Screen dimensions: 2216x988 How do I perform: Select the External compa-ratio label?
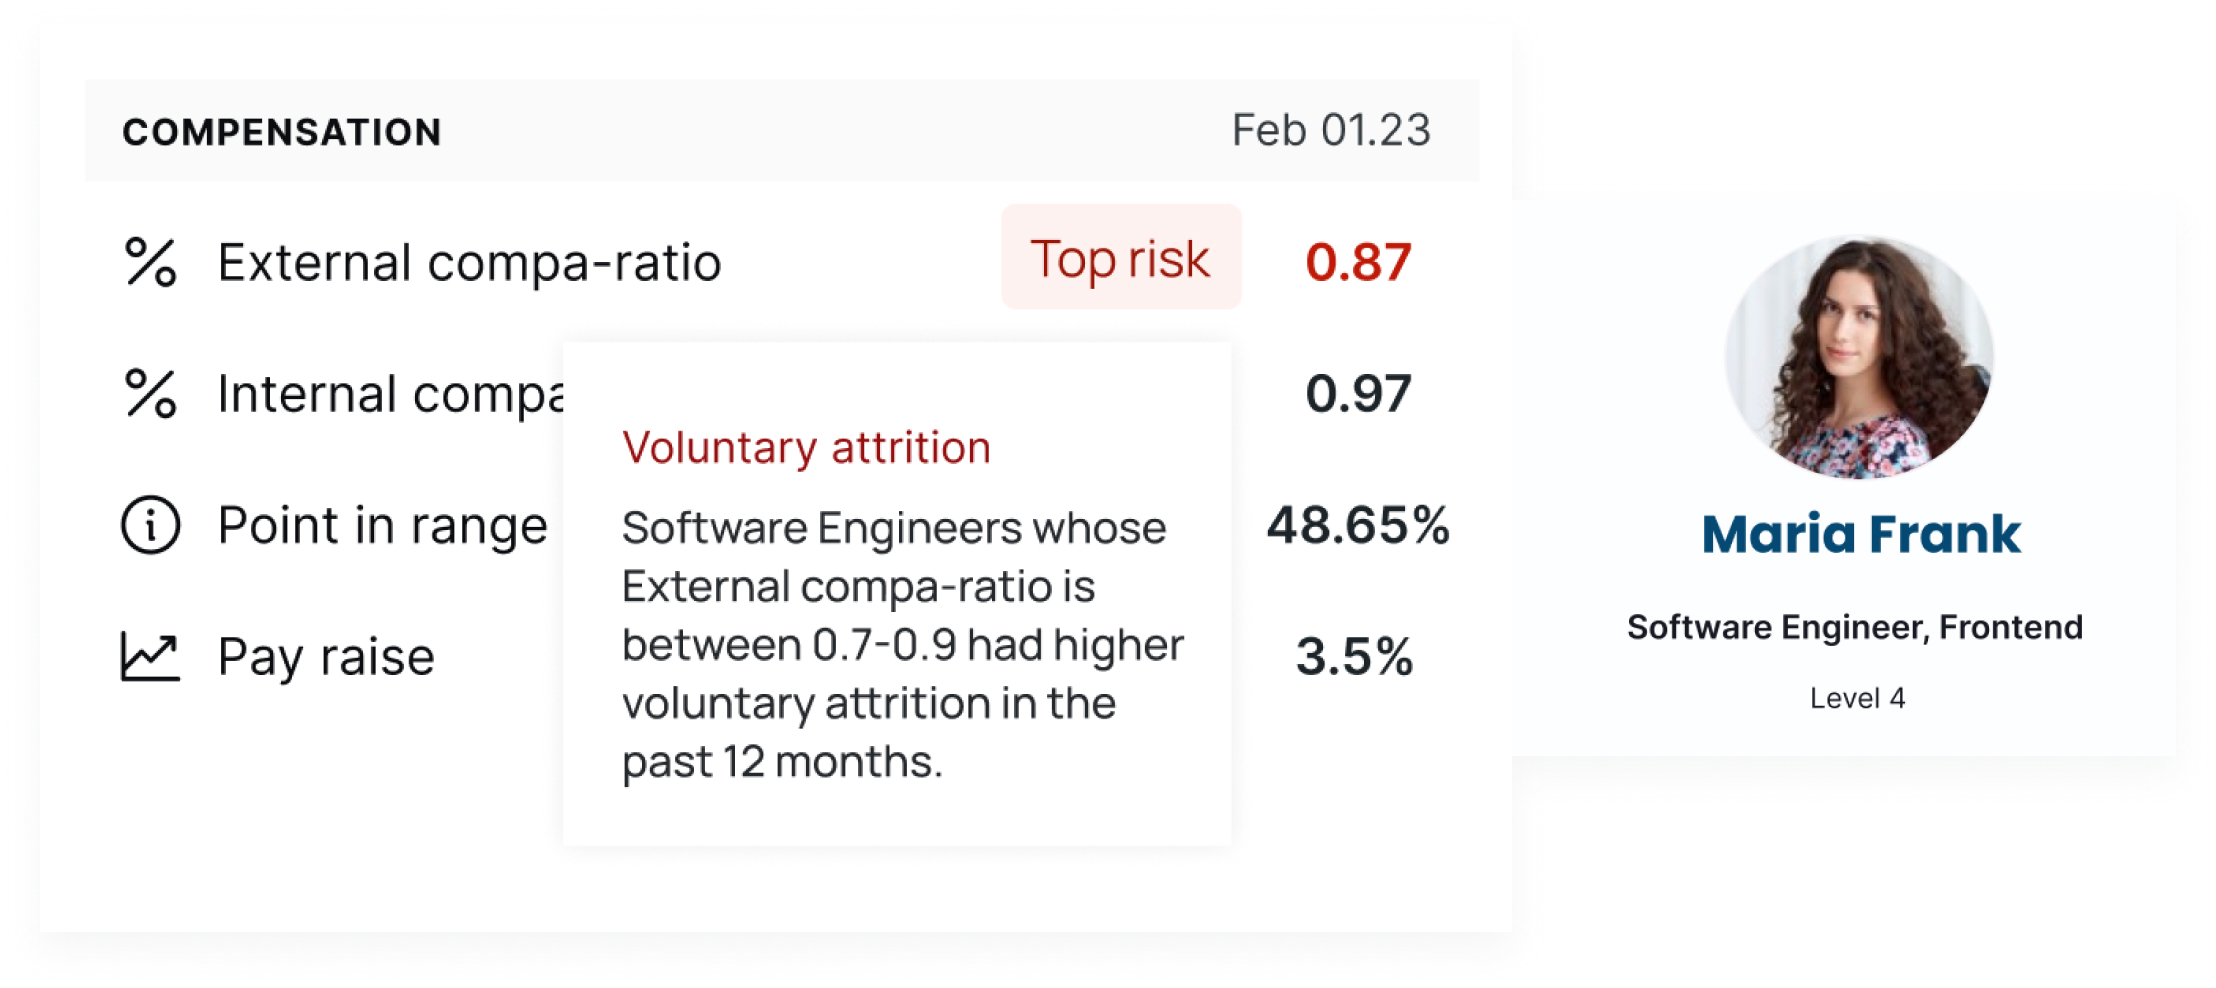[x=469, y=263]
